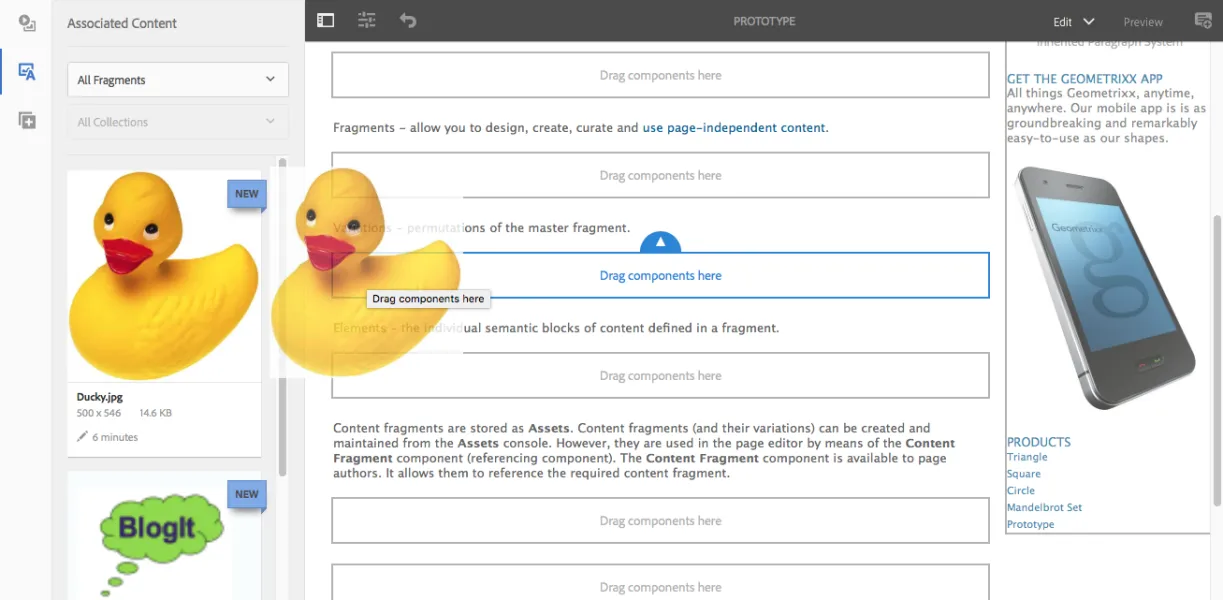
Task: Switch to Preview mode
Action: click(1143, 21)
